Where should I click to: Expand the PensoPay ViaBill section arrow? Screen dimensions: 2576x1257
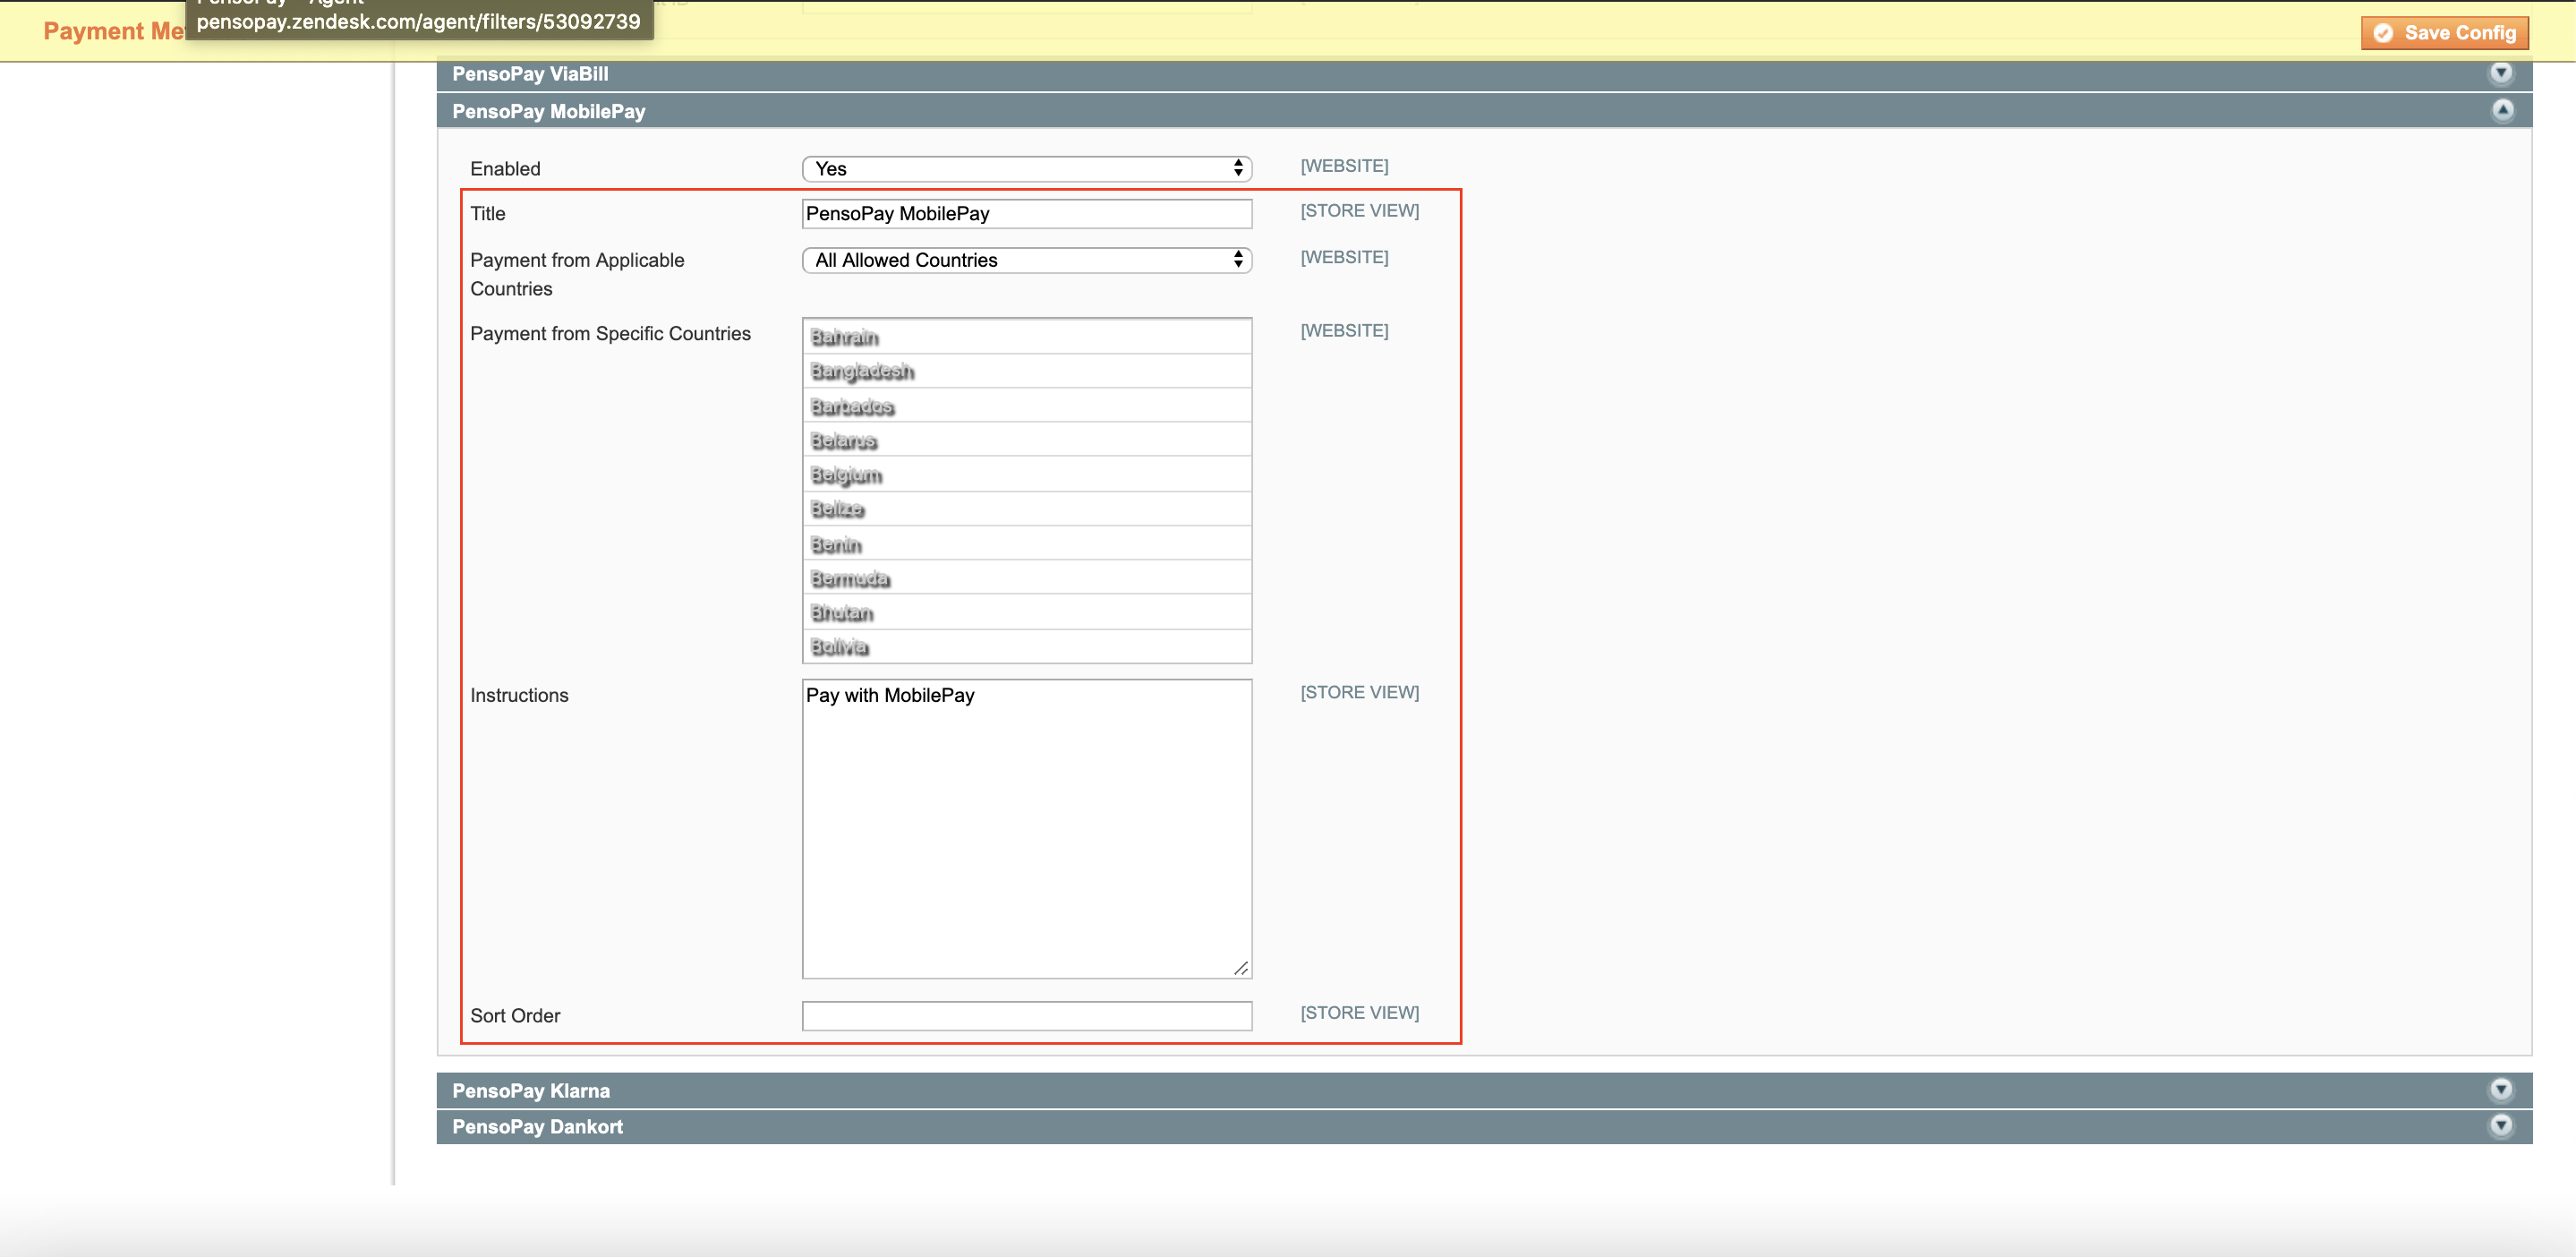(2501, 73)
